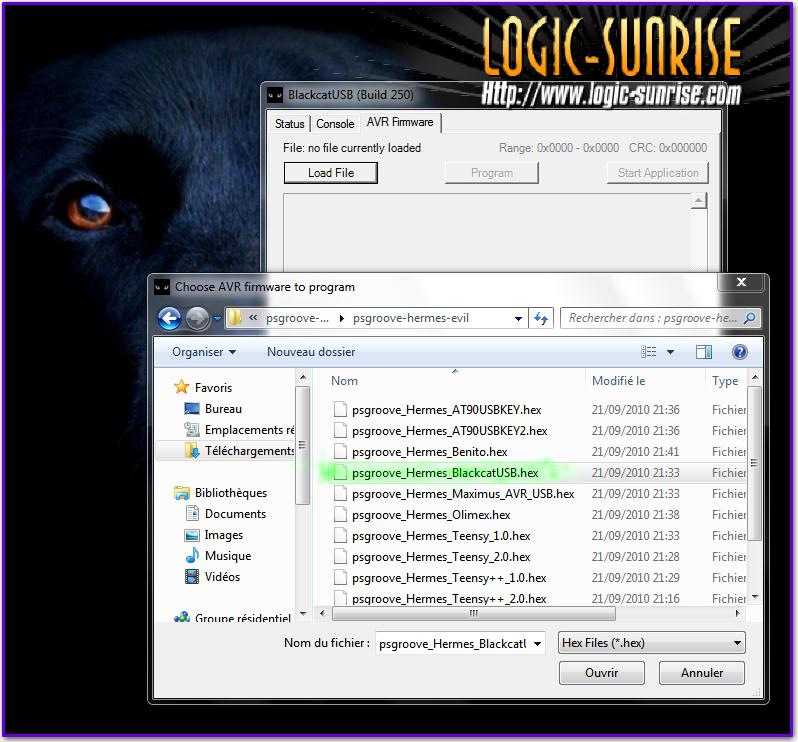Click the Load File button
The width and height of the screenshot is (798, 742).
click(x=331, y=173)
